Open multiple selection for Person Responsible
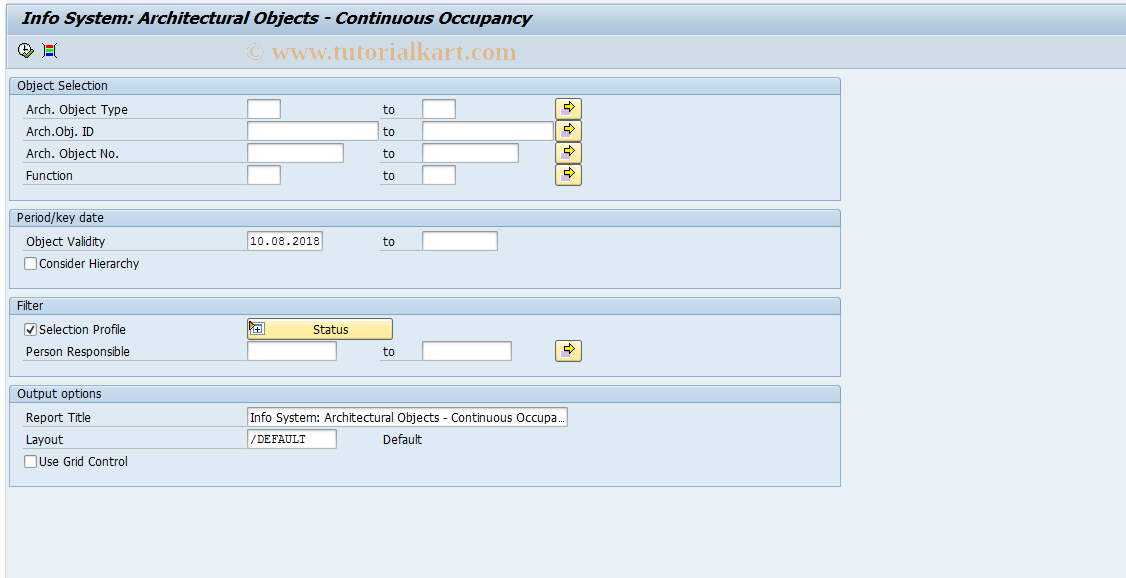This screenshot has height=578, width=1126. coord(568,351)
